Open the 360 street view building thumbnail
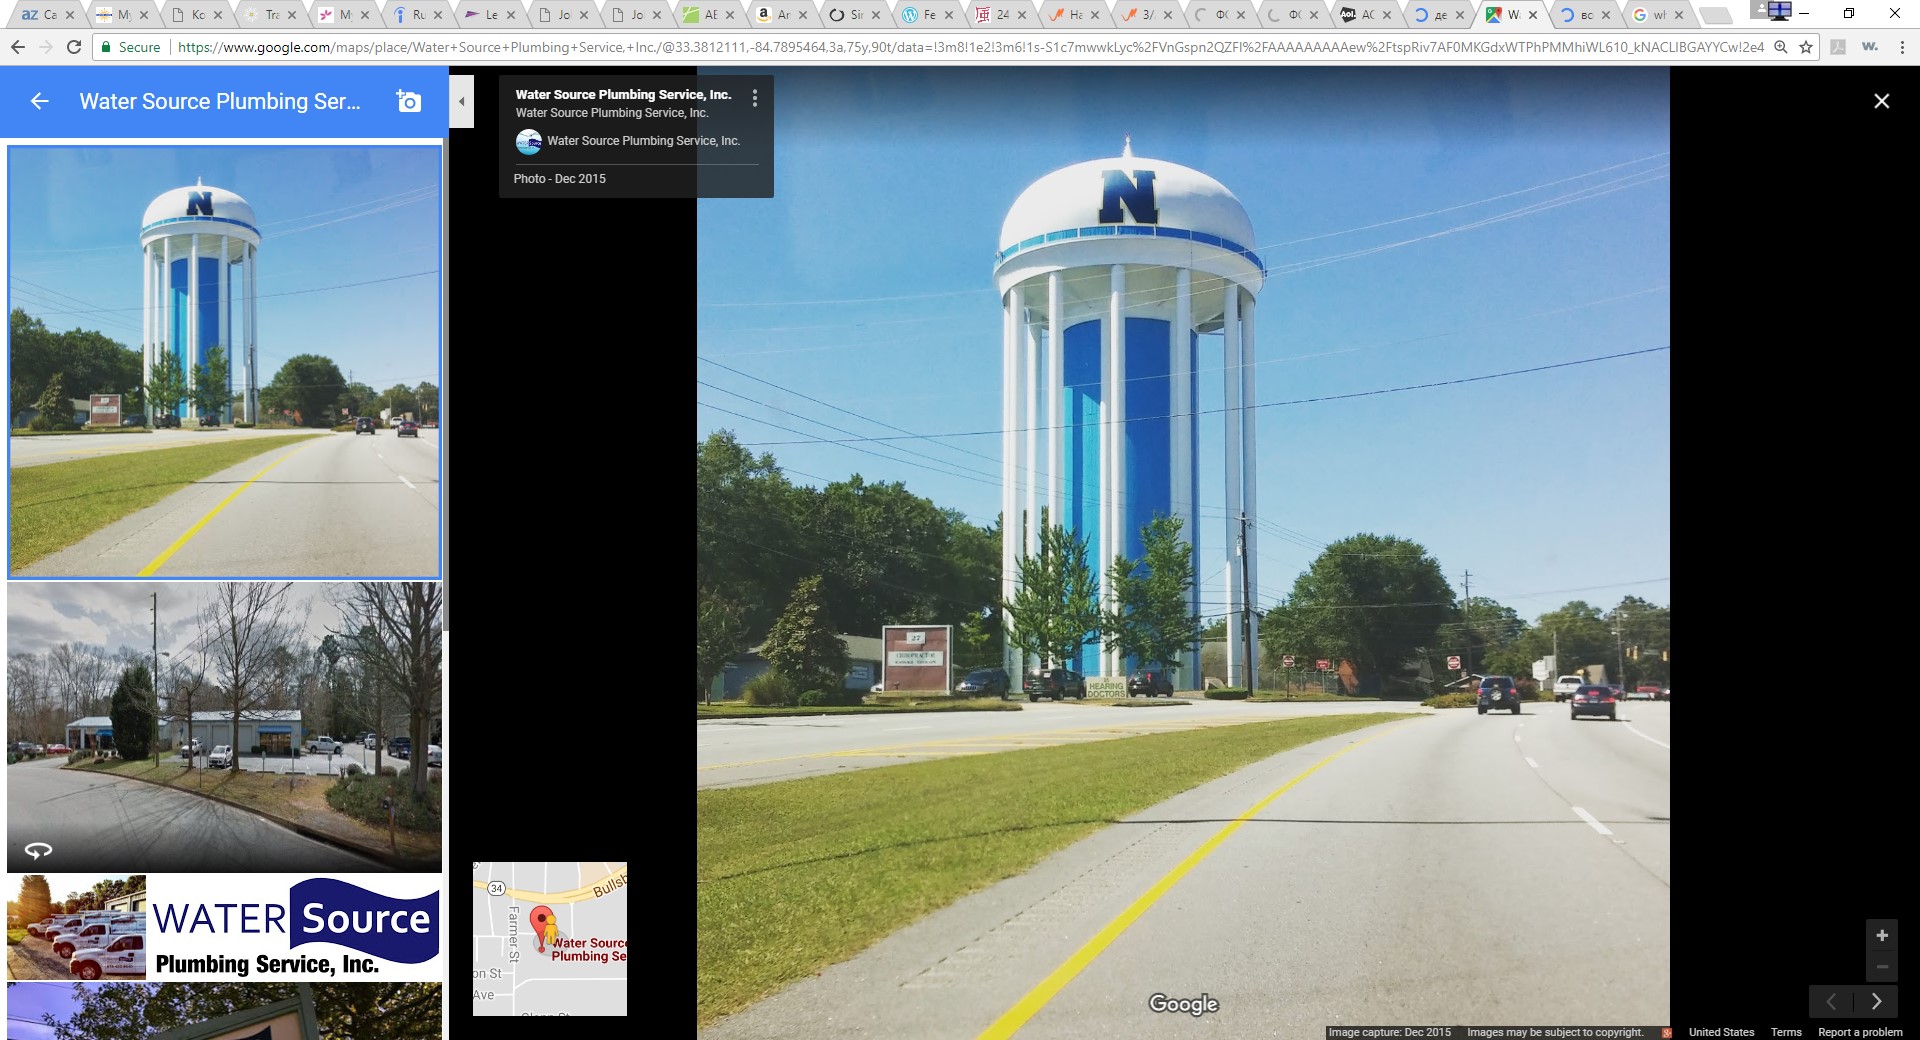The height and width of the screenshot is (1040, 1920). point(224,727)
